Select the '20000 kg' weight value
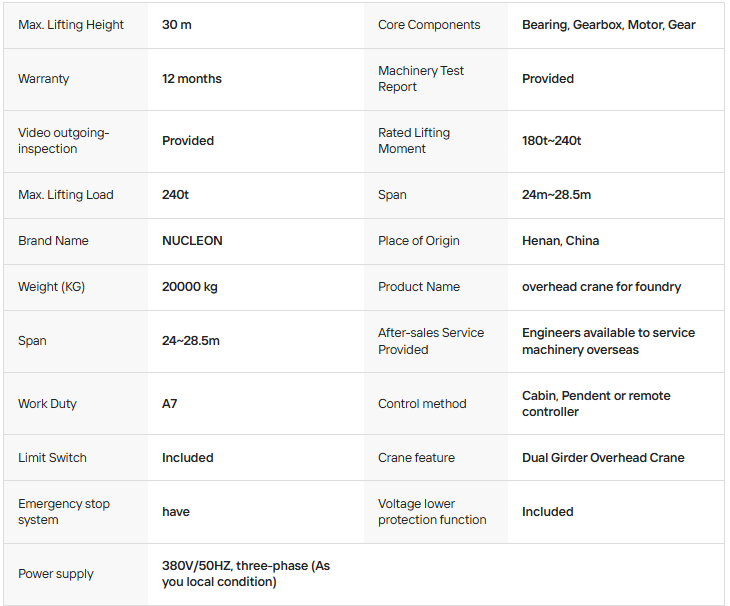This screenshot has width=730, height=606. pos(189,287)
